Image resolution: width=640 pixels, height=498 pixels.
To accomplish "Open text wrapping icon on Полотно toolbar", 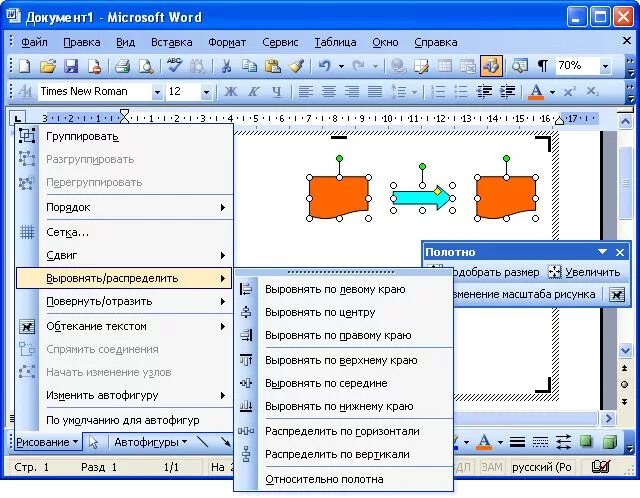I will coord(617,294).
